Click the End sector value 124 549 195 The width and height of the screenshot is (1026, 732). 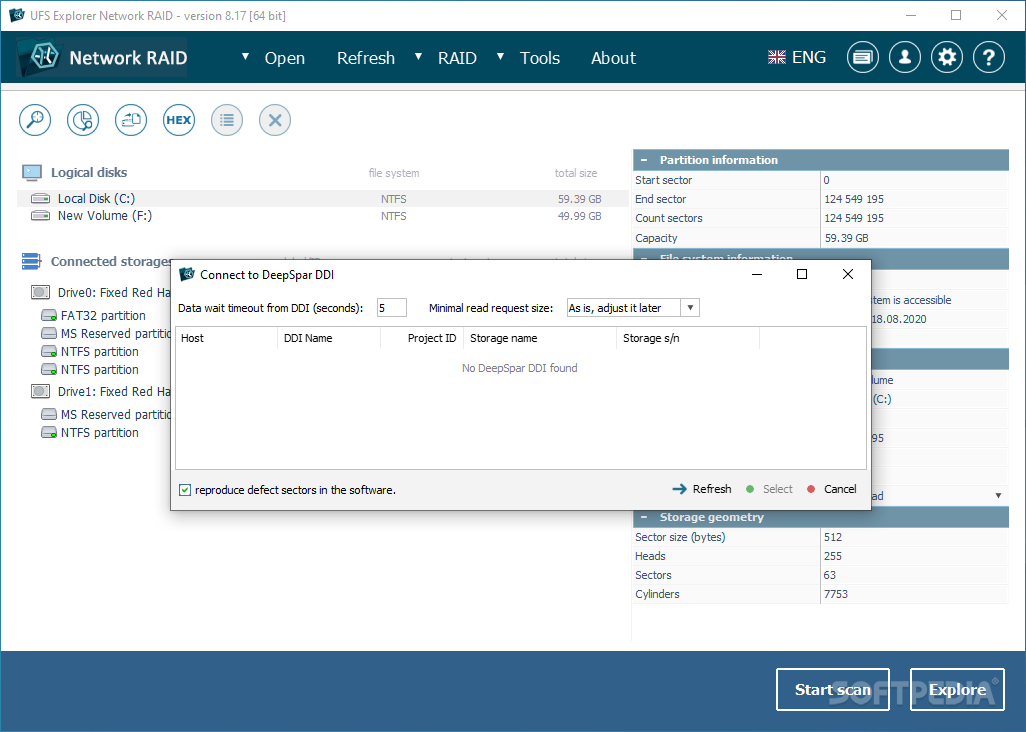[854, 199]
